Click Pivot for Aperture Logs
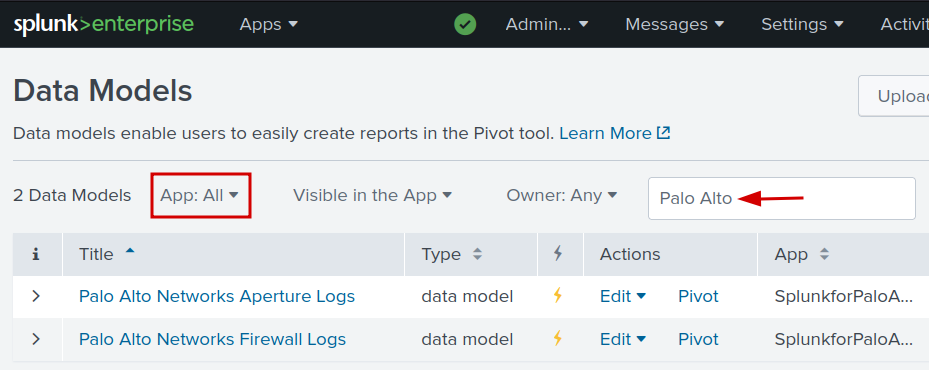 (698, 296)
